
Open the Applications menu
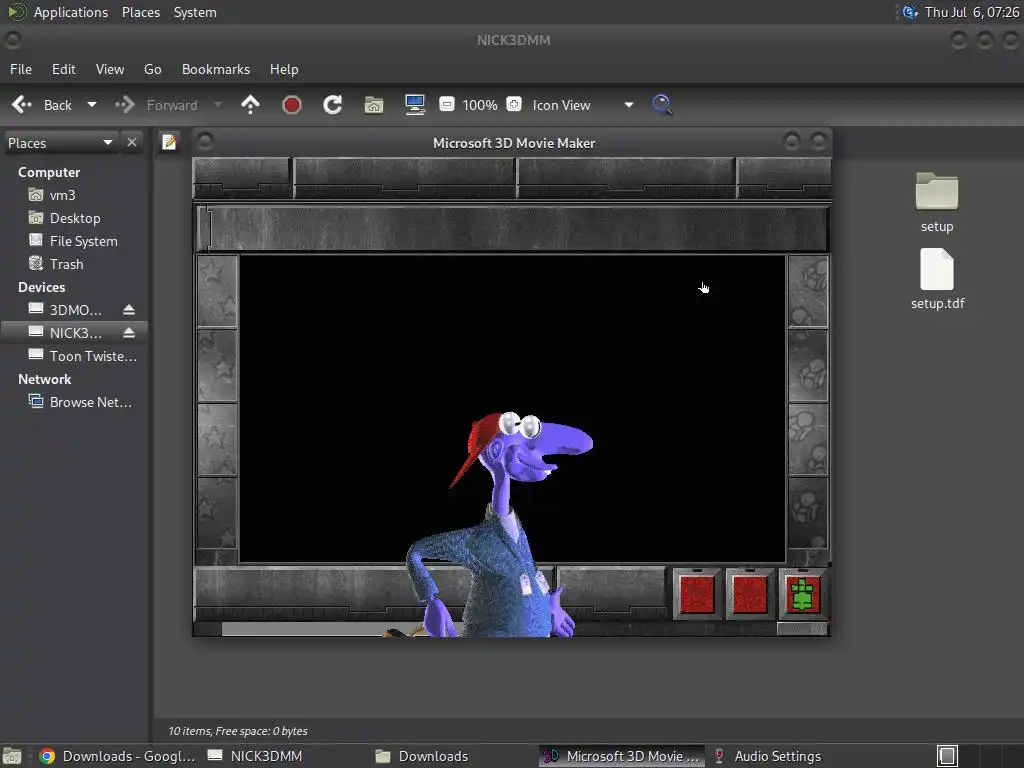pyautogui.click(x=71, y=12)
